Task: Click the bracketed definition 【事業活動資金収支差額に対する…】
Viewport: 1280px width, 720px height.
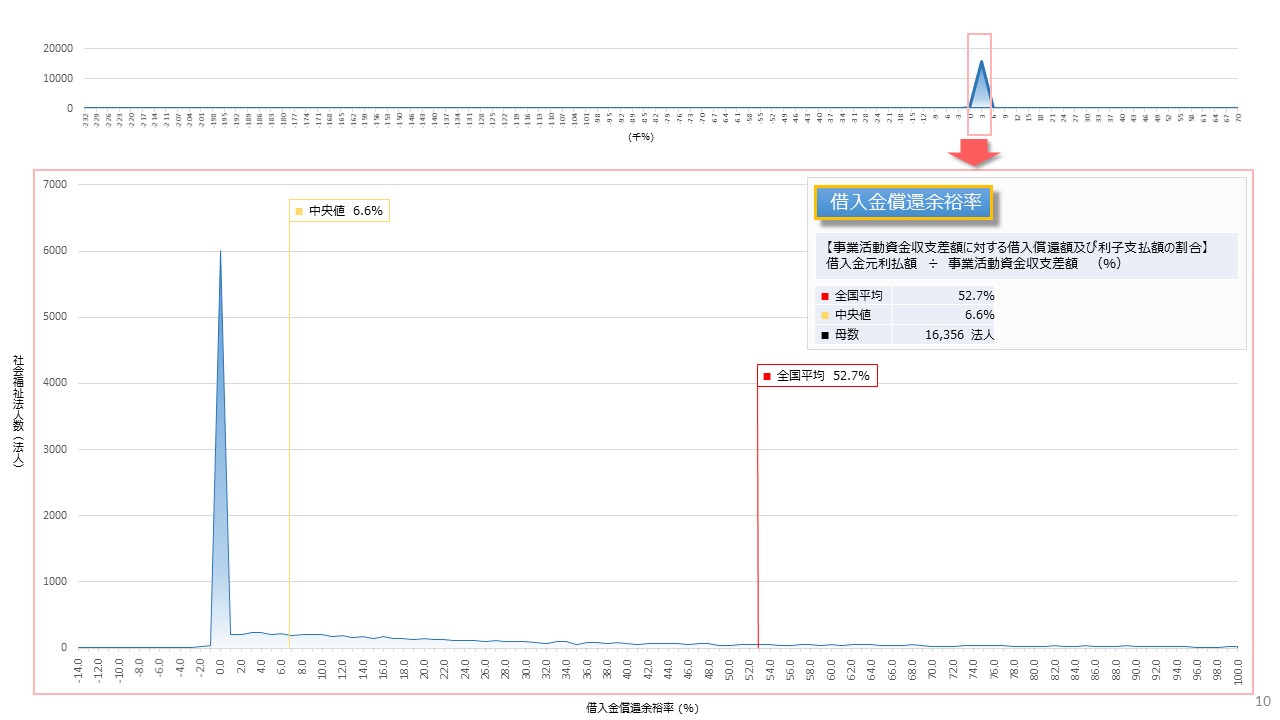Action: point(1018,246)
